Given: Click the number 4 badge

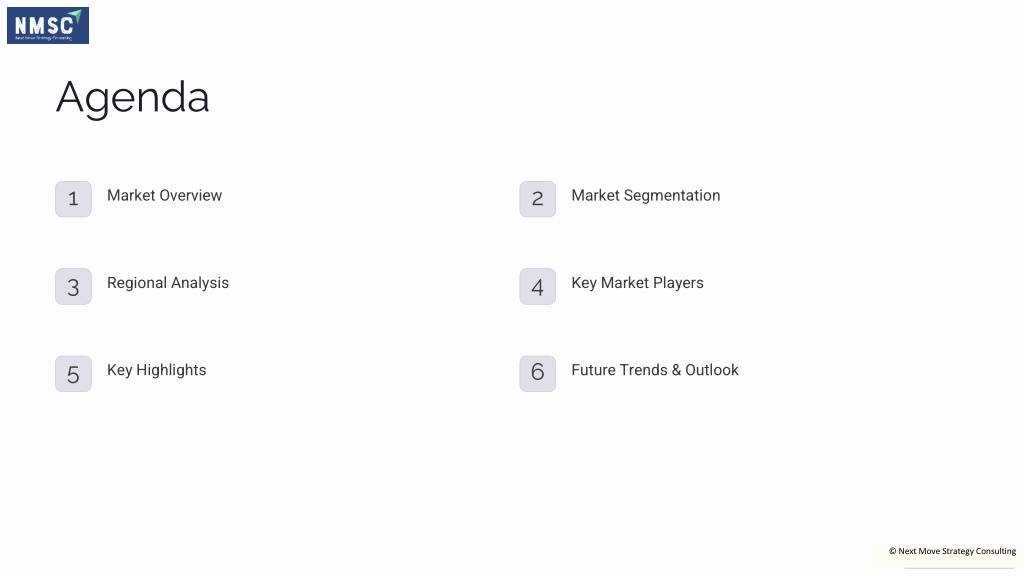Looking at the screenshot, I should click(537, 287).
